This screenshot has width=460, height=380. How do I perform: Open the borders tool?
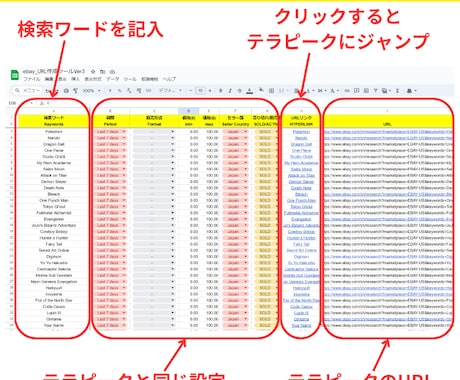click(x=272, y=91)
